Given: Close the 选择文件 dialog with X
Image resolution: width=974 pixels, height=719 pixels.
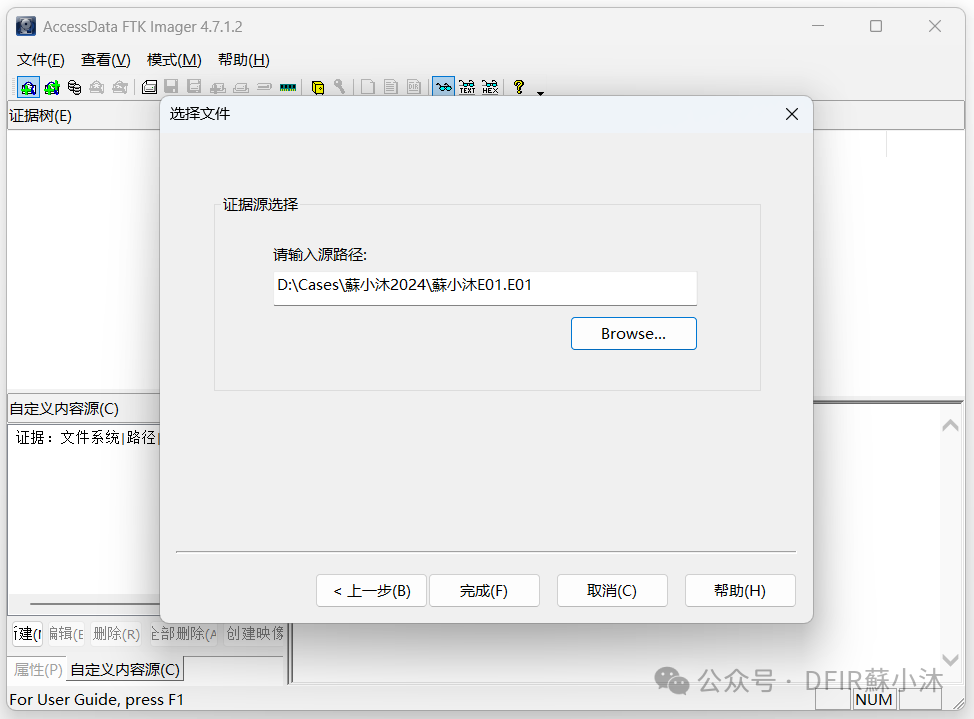Looking at the screenshot, I should tap(791, 114).
